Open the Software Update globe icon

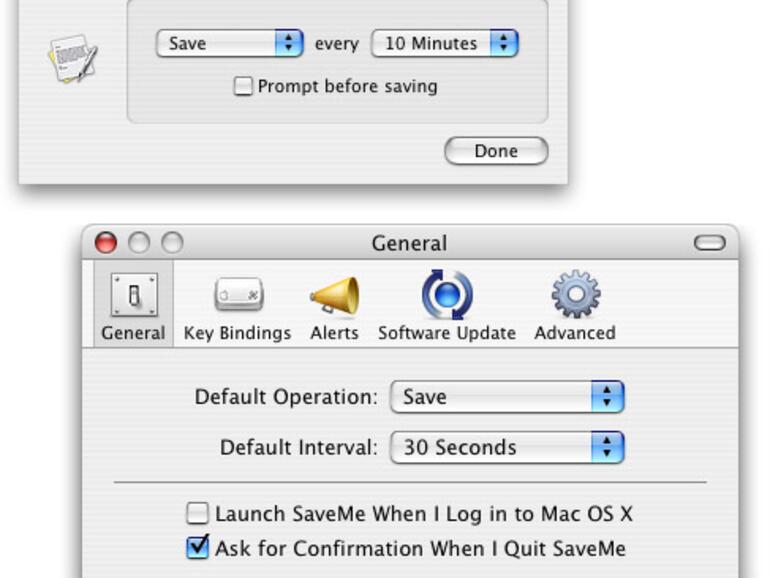(x=447, y=295)
